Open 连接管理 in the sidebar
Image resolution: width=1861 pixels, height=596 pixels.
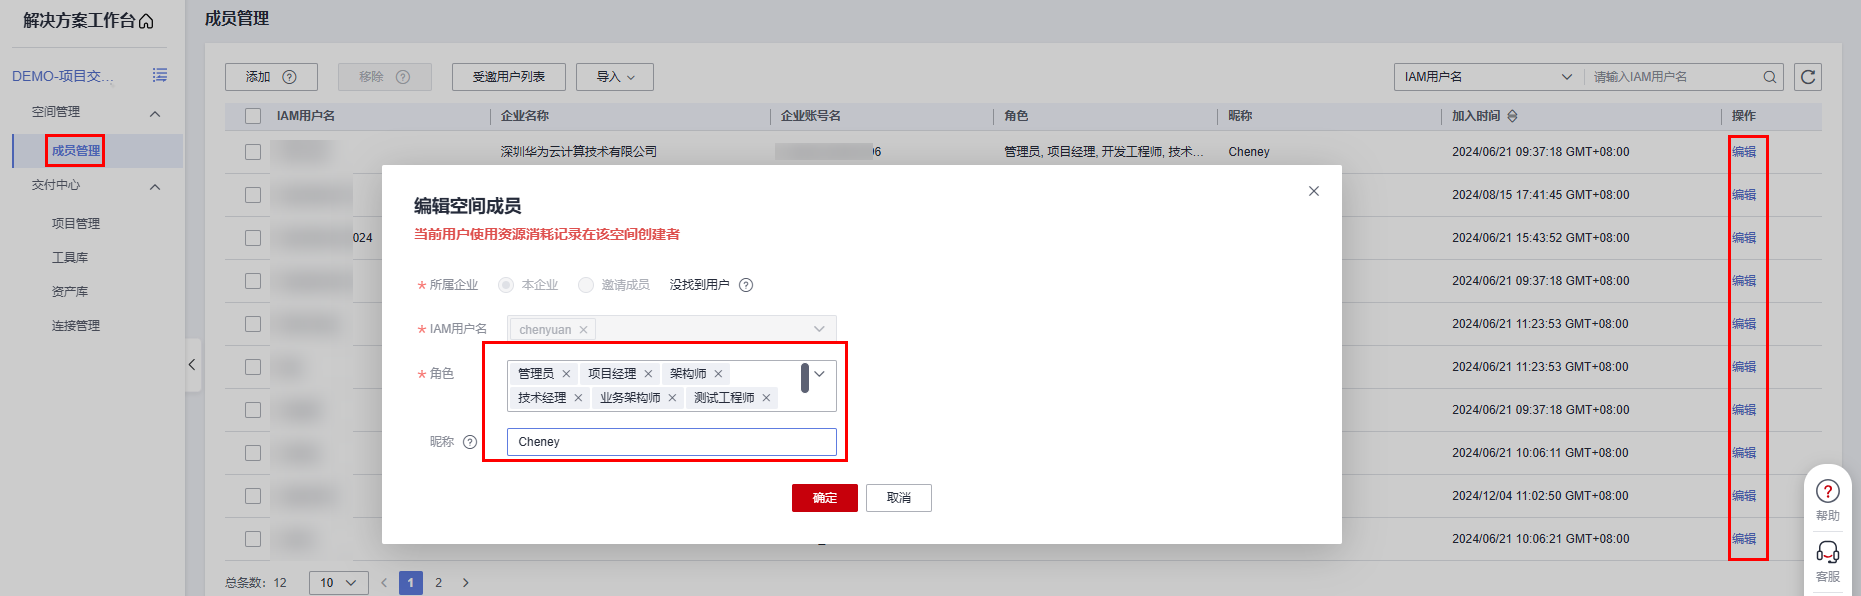click(x=76, y=326)
